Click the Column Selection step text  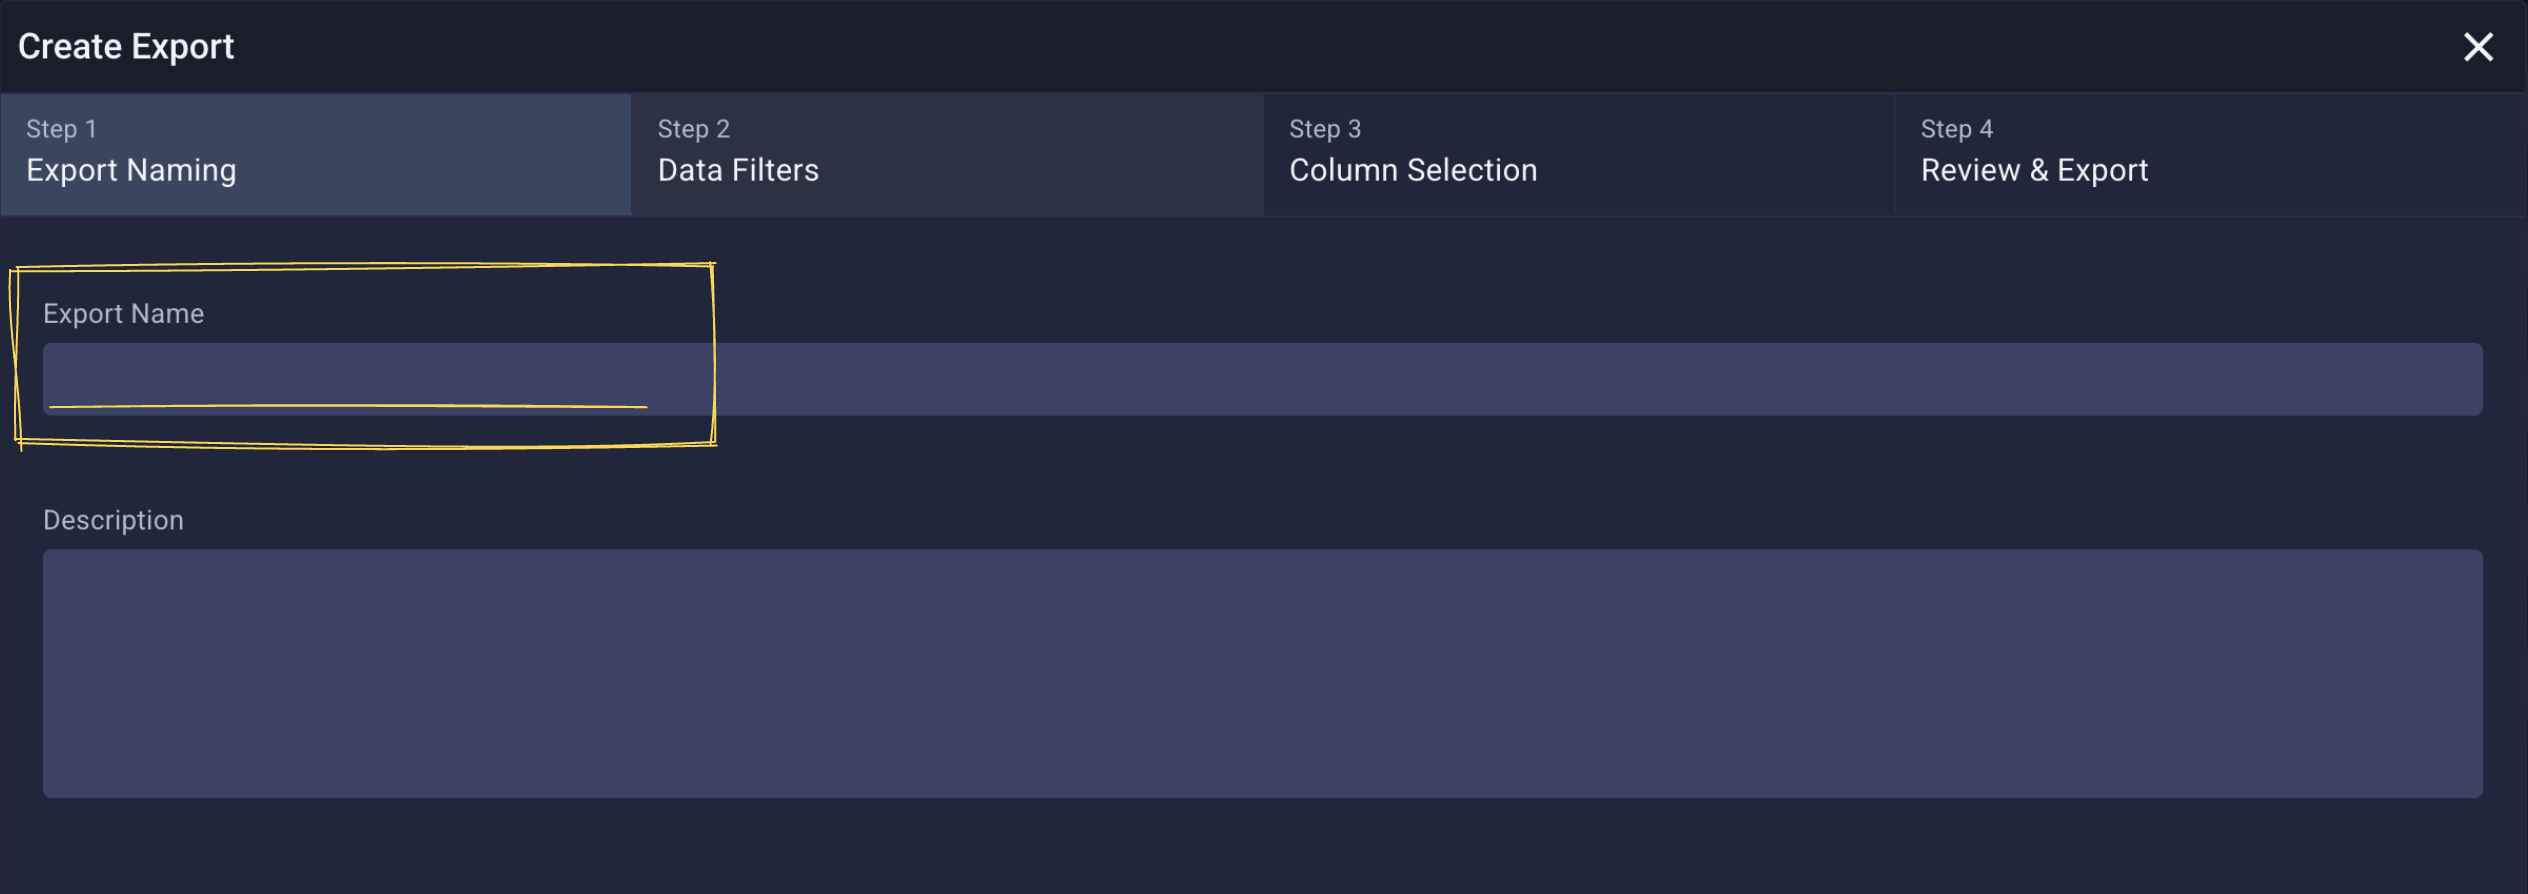coord(1413,170)
